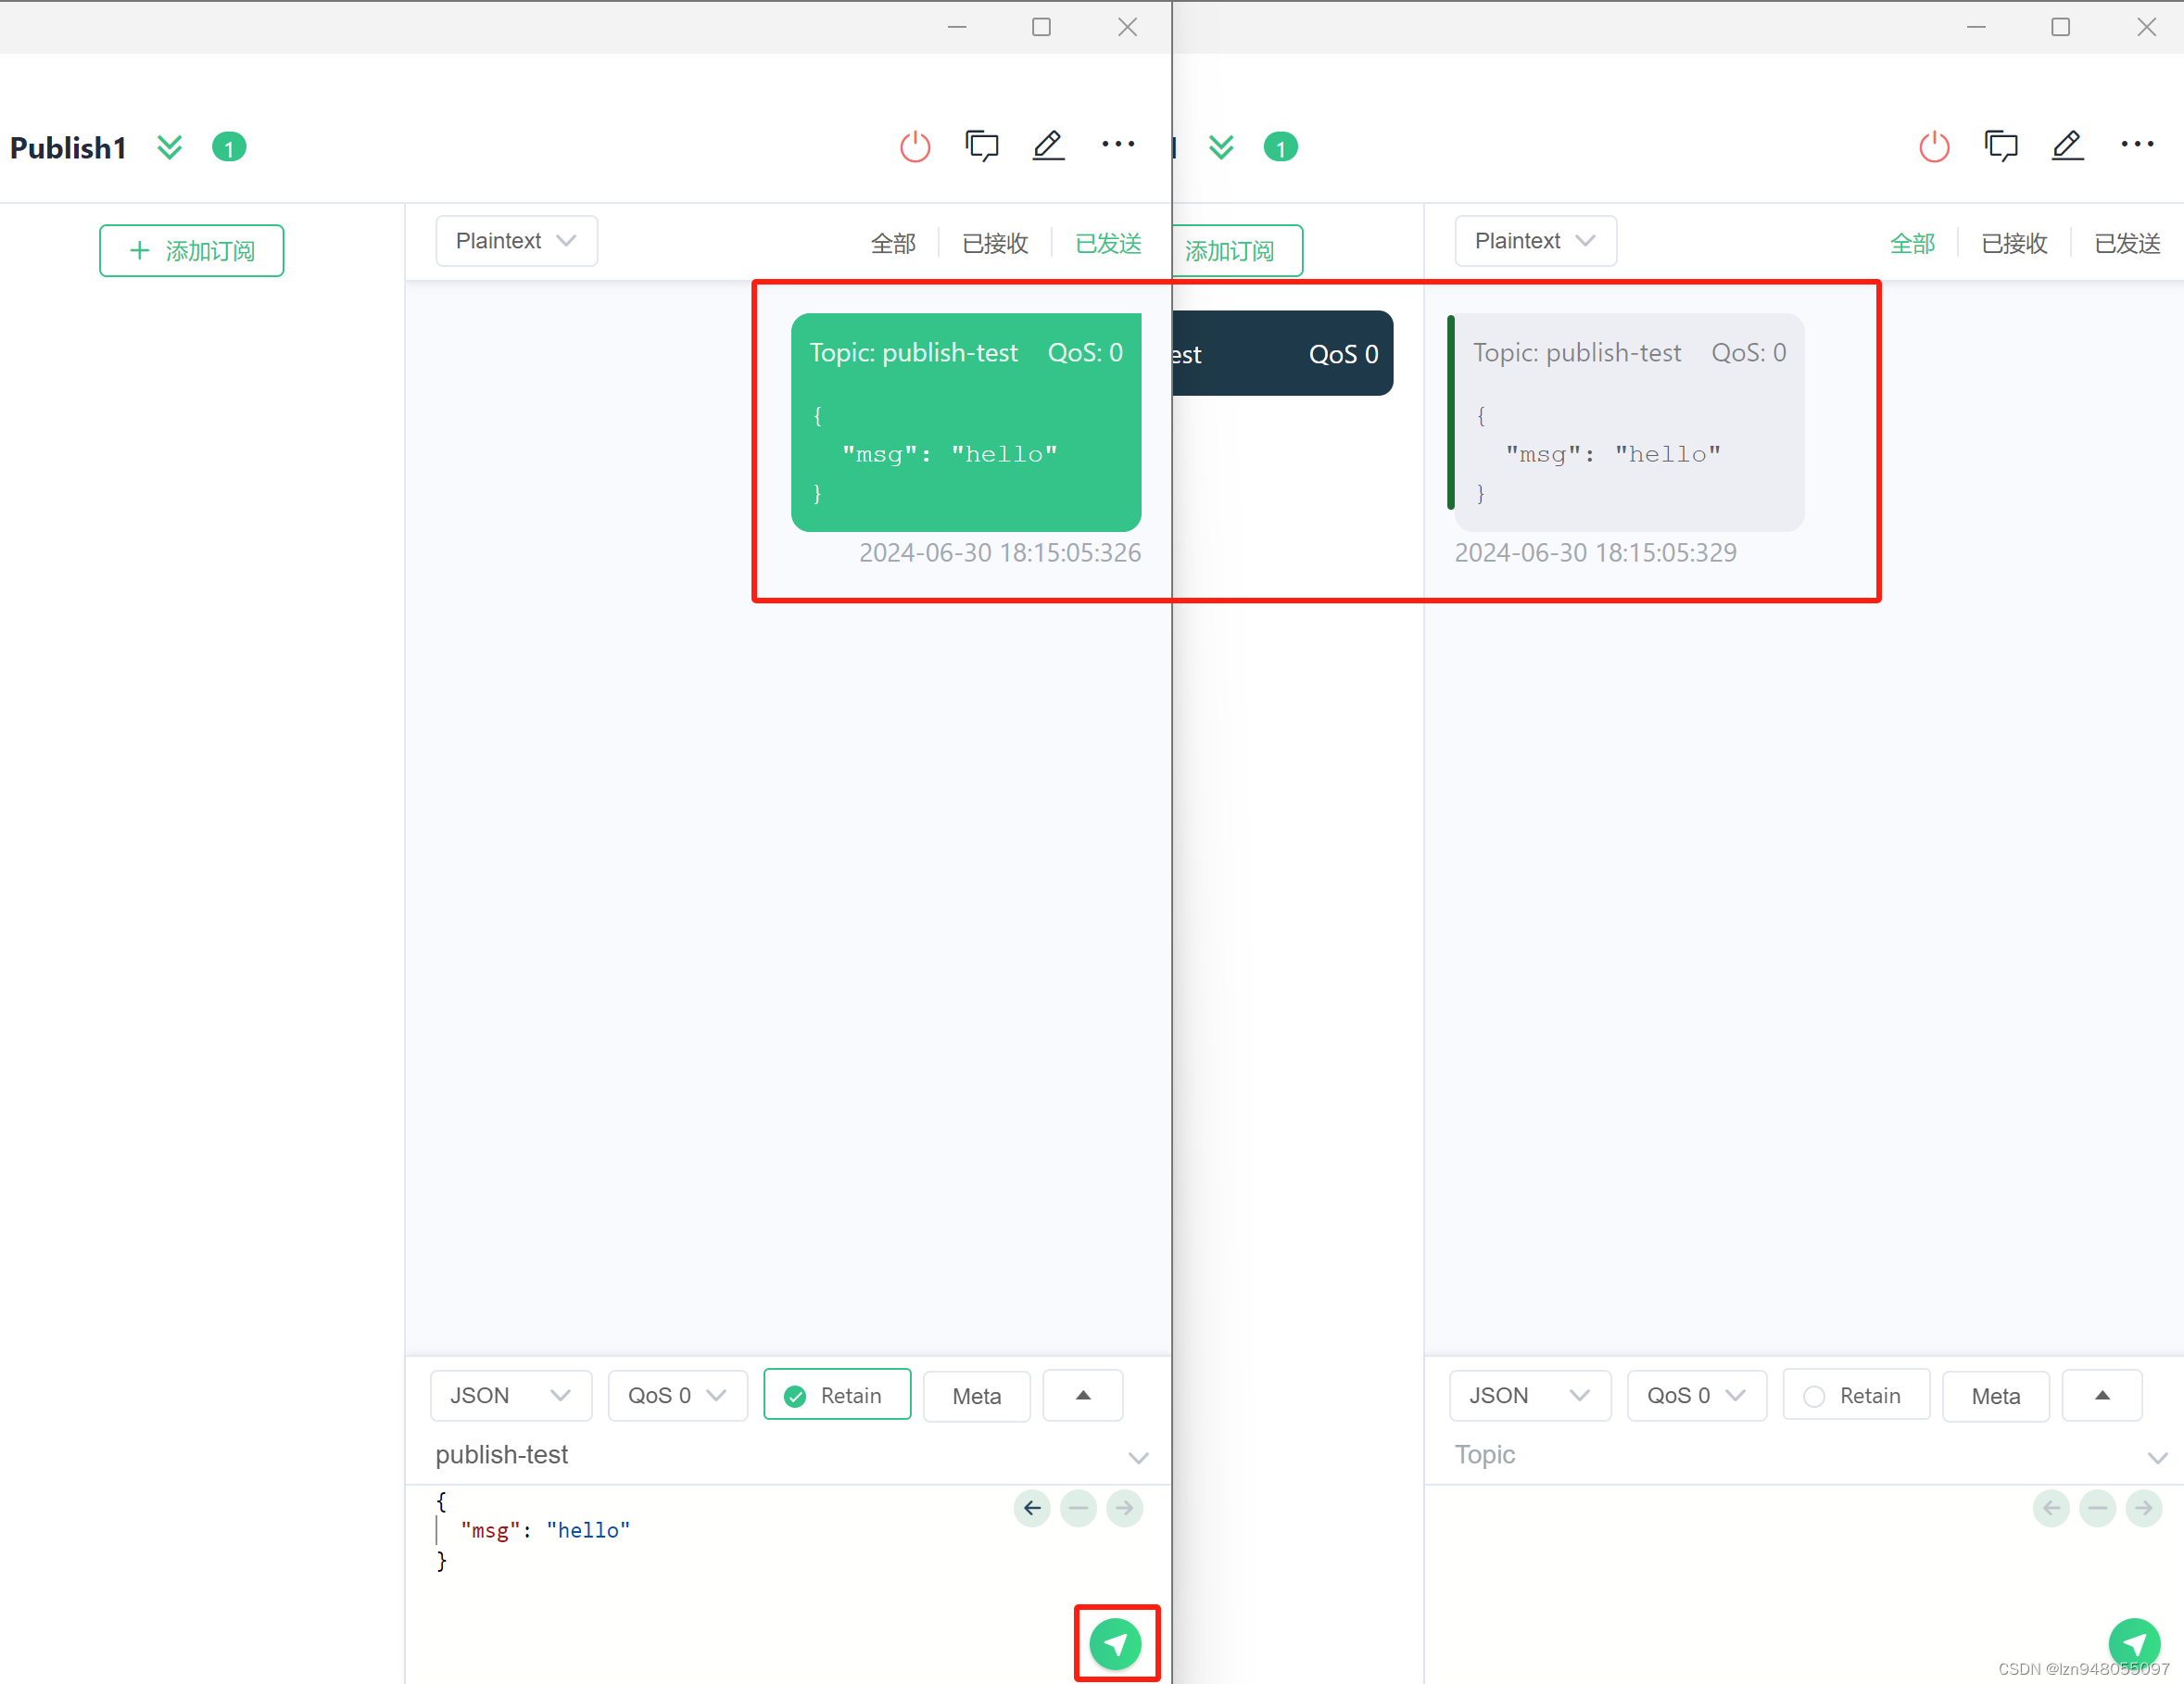Click the green send message button in left window
Screen dimensions: 2184x1684
click(1115, 1643)
